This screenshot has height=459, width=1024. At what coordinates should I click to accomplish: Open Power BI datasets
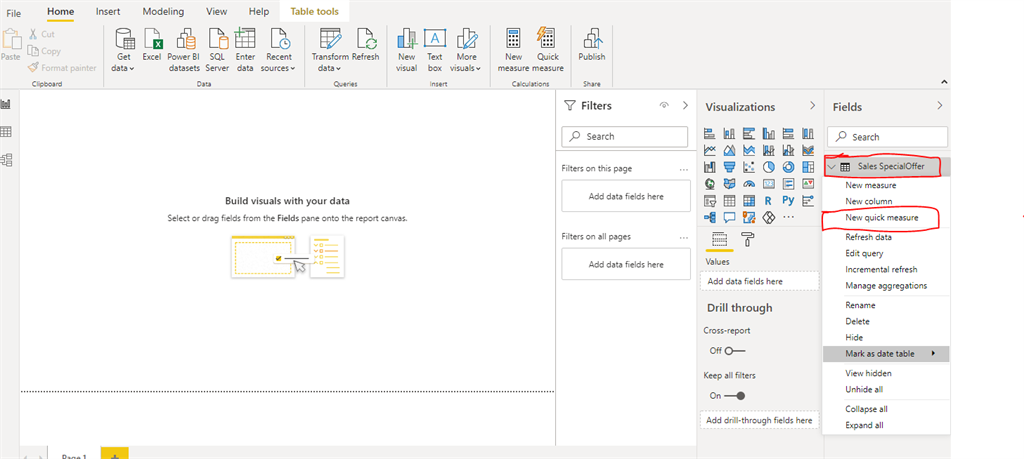point(183,50)
